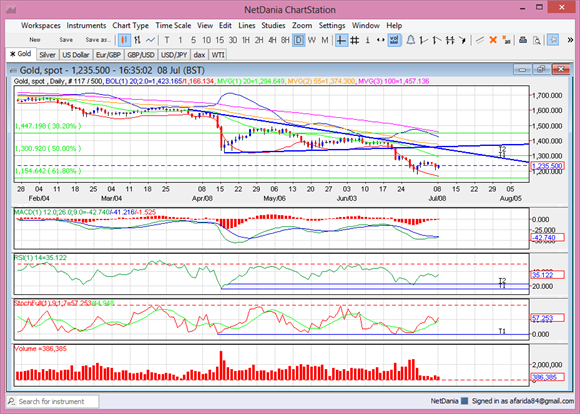The image size is (580, 414).
Task: Click delete all lines icon
Action: pyautogui.click(x=506, y=40)
